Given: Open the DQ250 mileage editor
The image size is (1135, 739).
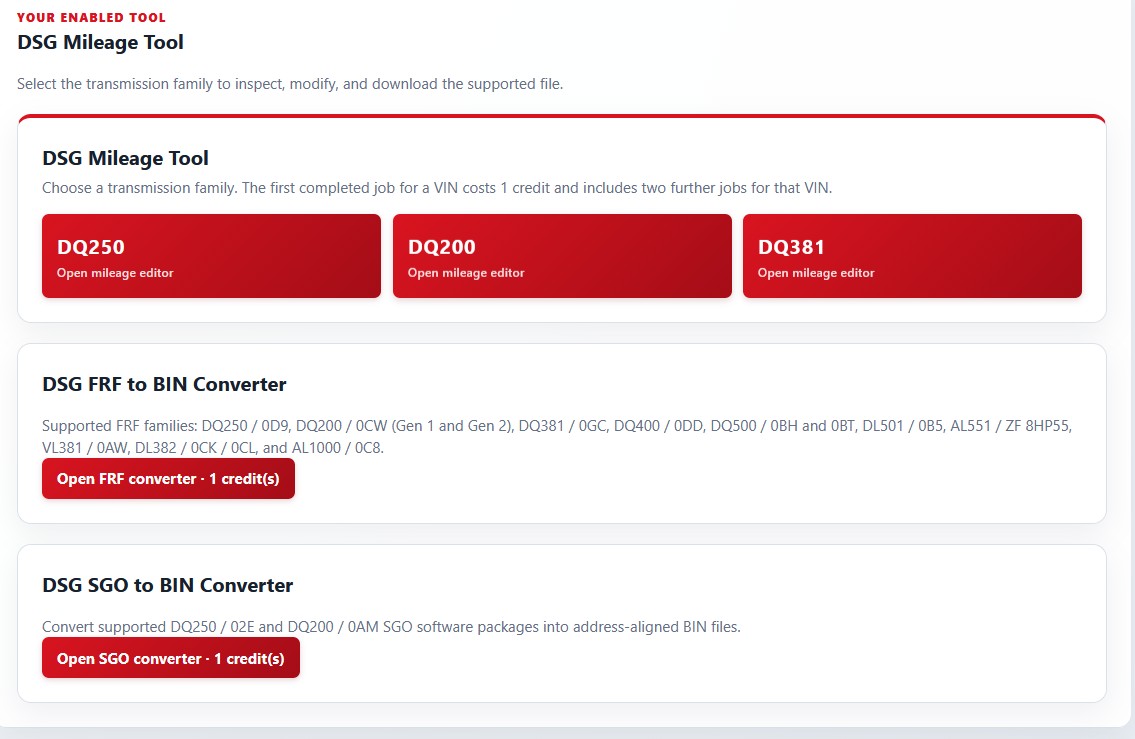Looking at the screenshot, I should point(211,256).
